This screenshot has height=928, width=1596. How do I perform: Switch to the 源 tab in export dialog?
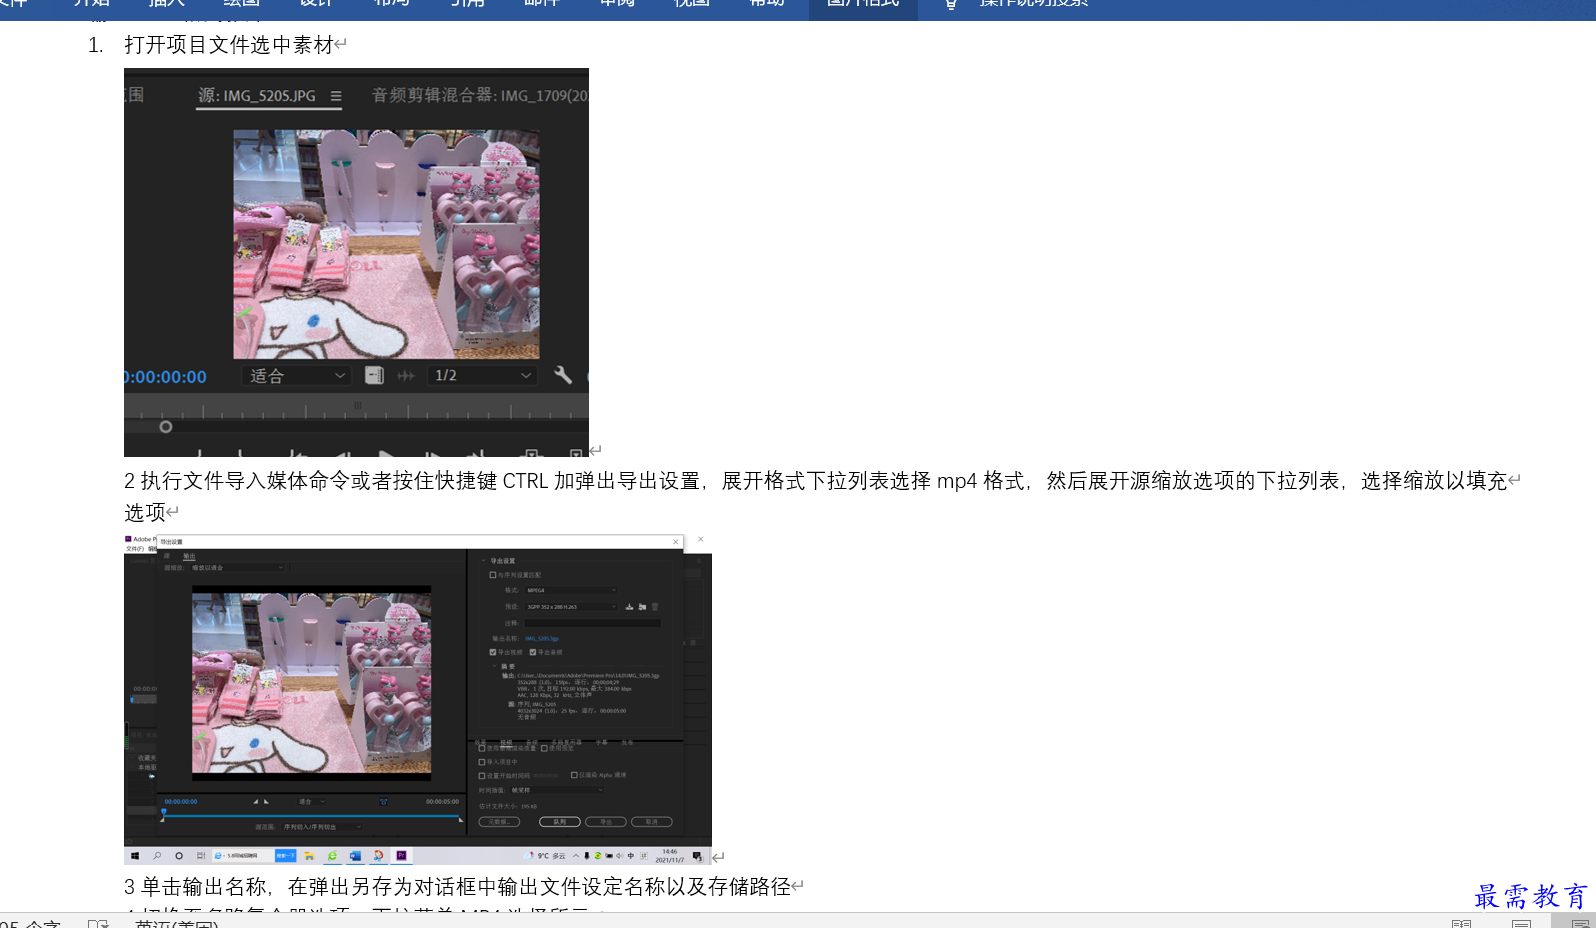(x=167, y=556)
